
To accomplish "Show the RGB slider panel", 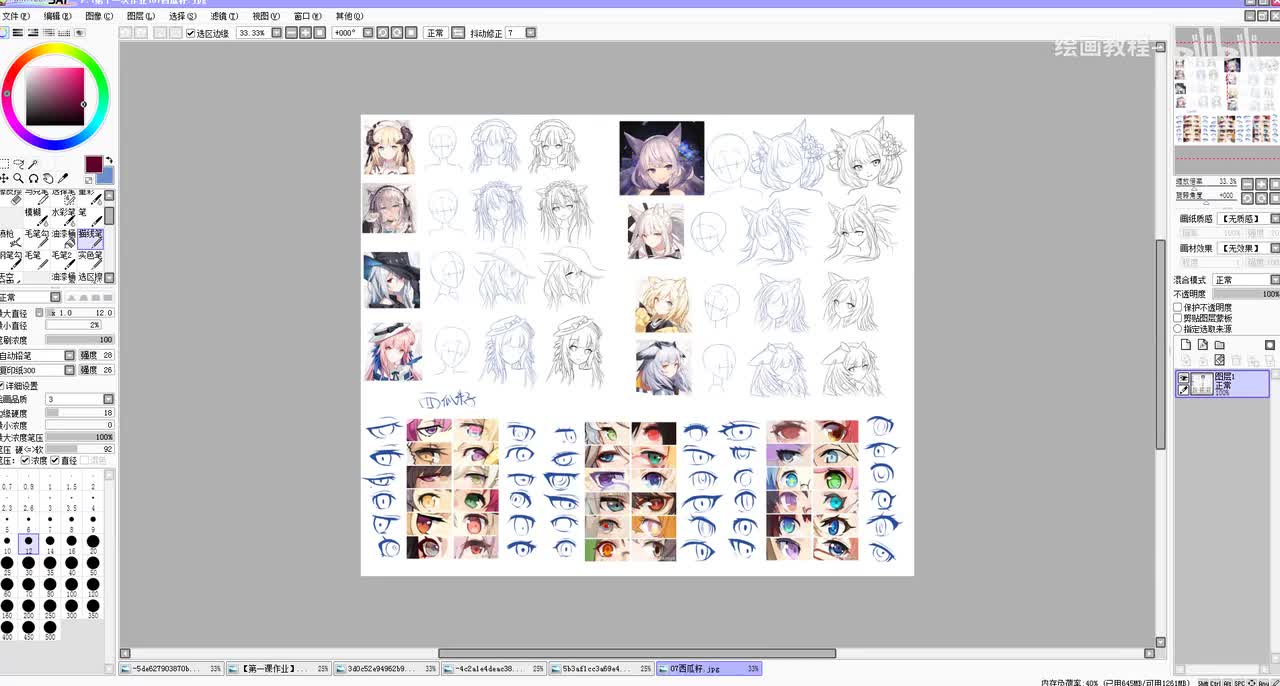I will 19,33.
